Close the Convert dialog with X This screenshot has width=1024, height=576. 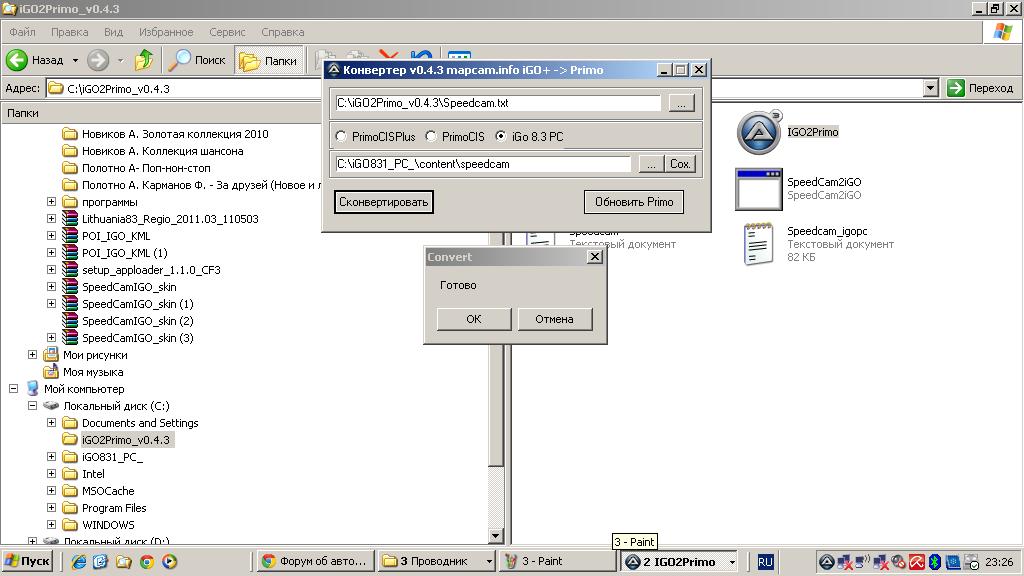[x=594, y=257]
